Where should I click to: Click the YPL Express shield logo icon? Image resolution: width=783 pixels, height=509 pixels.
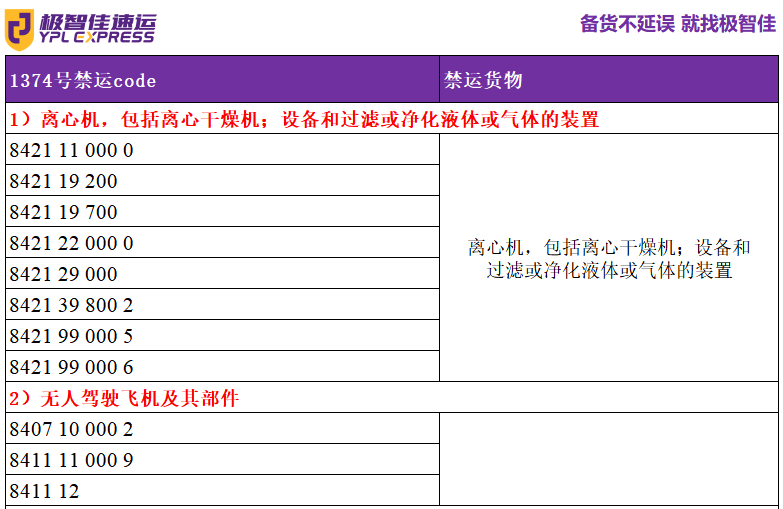click(x=20, y=28)
